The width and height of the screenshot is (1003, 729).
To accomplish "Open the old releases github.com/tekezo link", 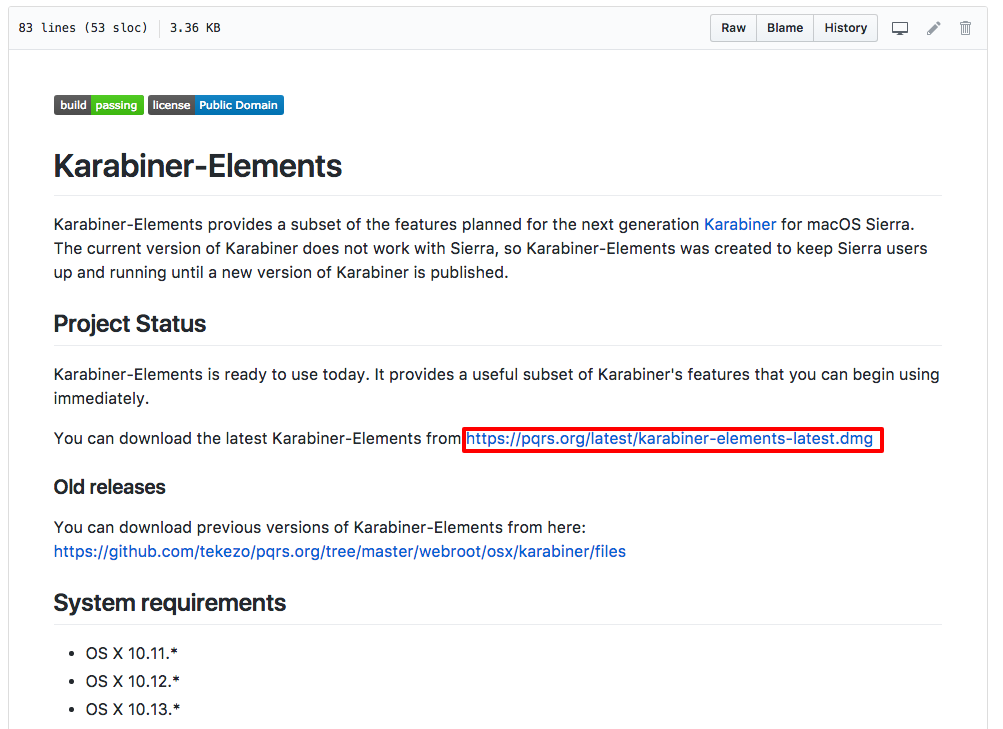I will (x=340, y=551).
